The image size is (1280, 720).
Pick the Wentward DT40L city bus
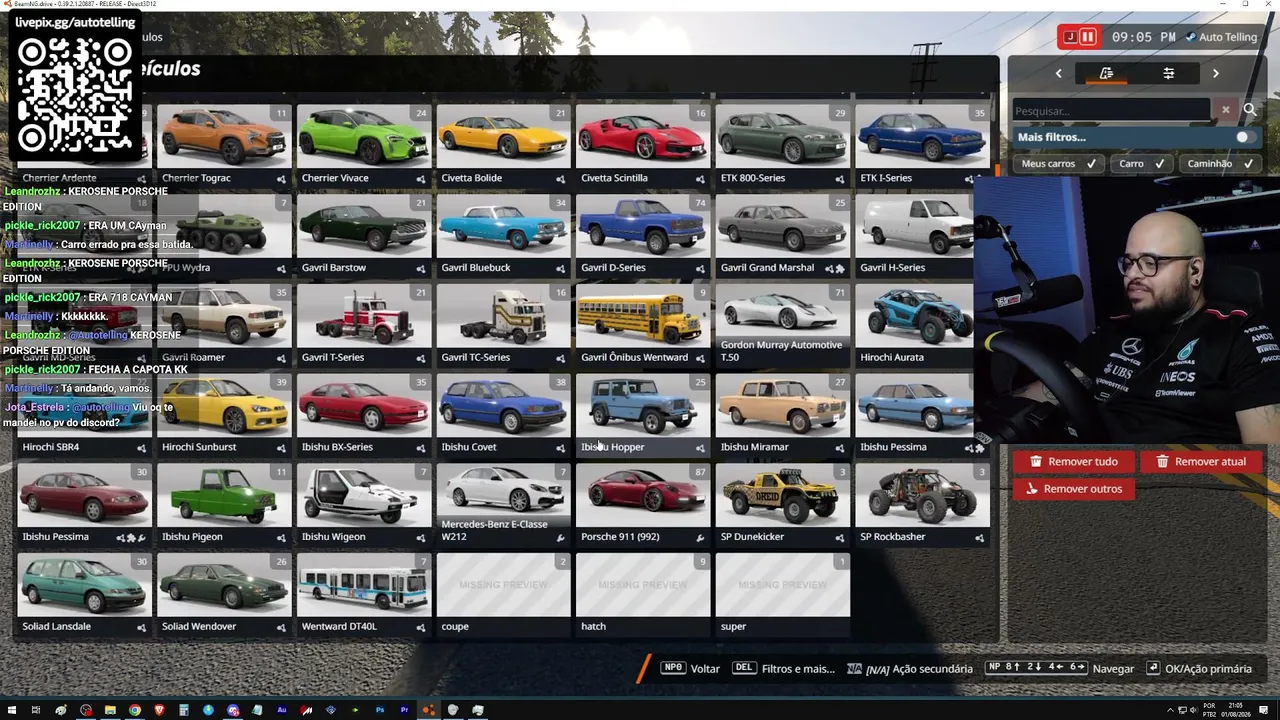(x=364, y=595)
